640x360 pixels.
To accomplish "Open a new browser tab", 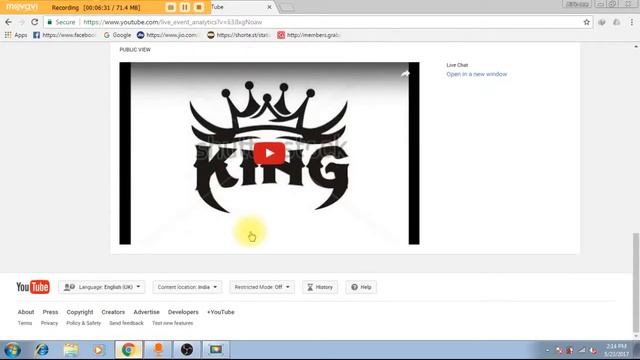I will (287, 7).
